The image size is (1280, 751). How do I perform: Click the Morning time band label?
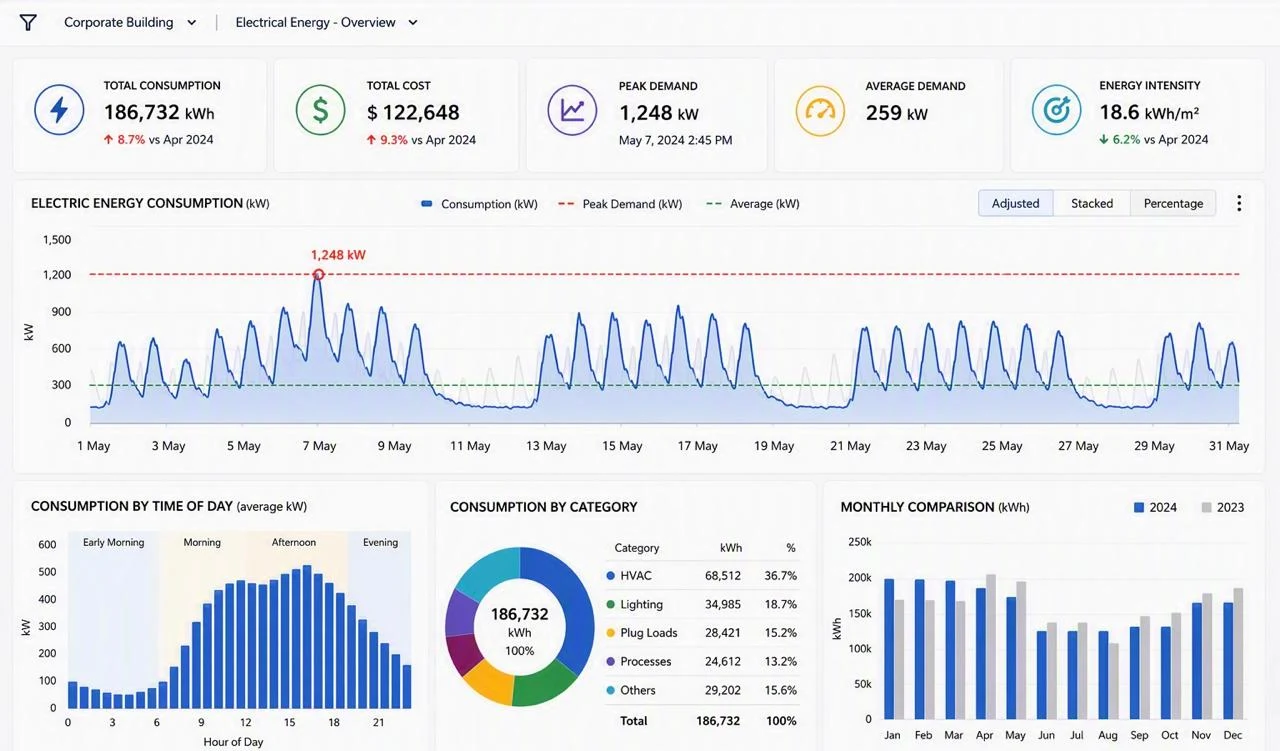point(202,543)
